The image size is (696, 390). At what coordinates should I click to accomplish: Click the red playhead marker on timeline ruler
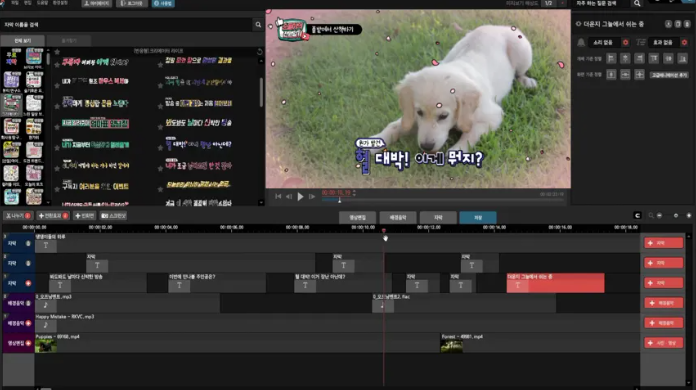(384, 231)
